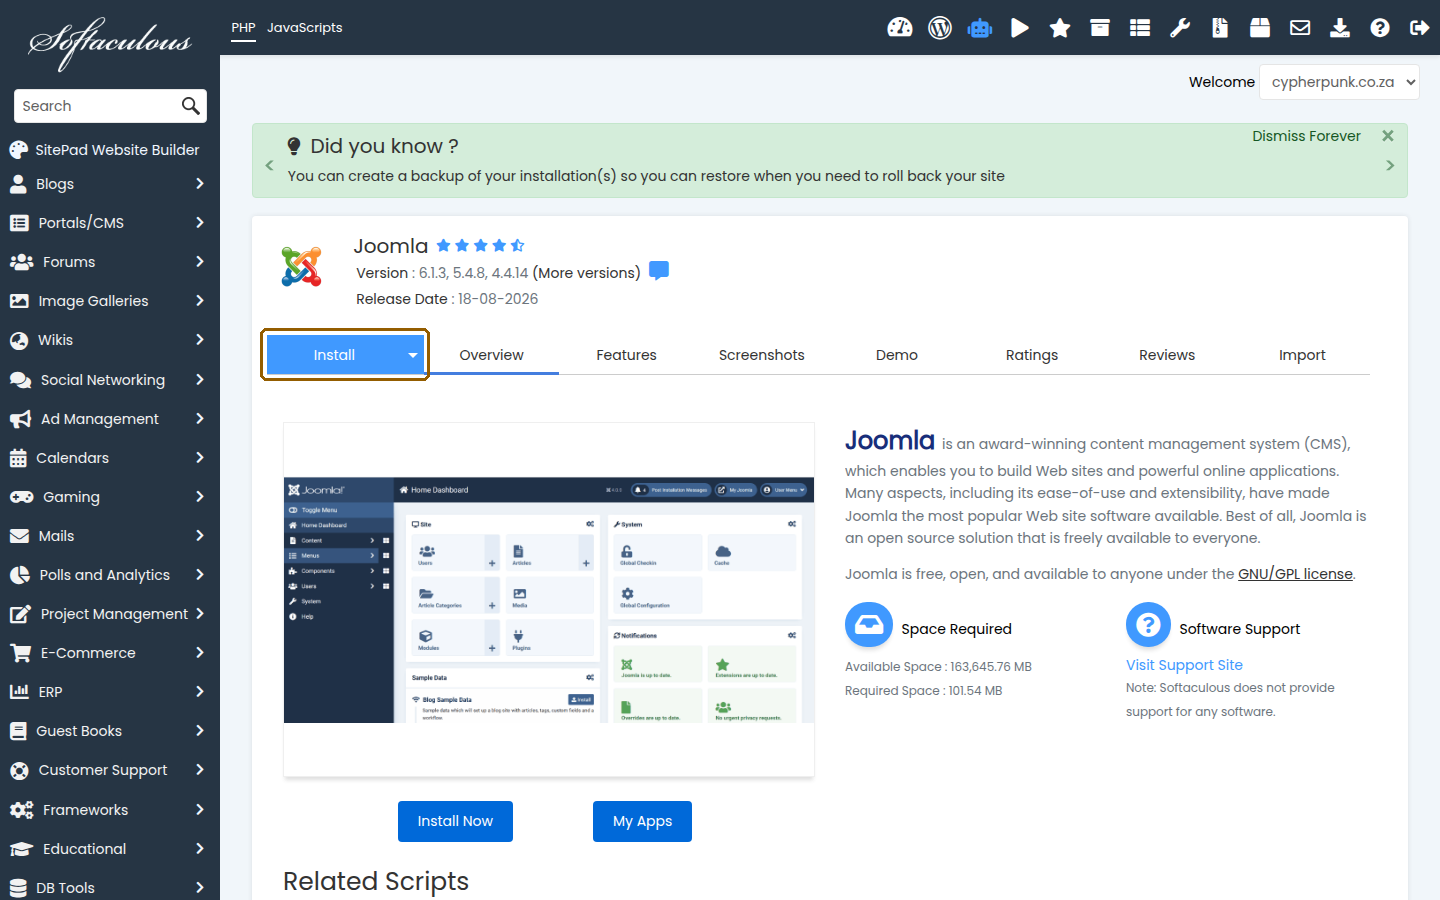
Task: Switch to JavaScripts section in top bar
Action: [304, 28]
